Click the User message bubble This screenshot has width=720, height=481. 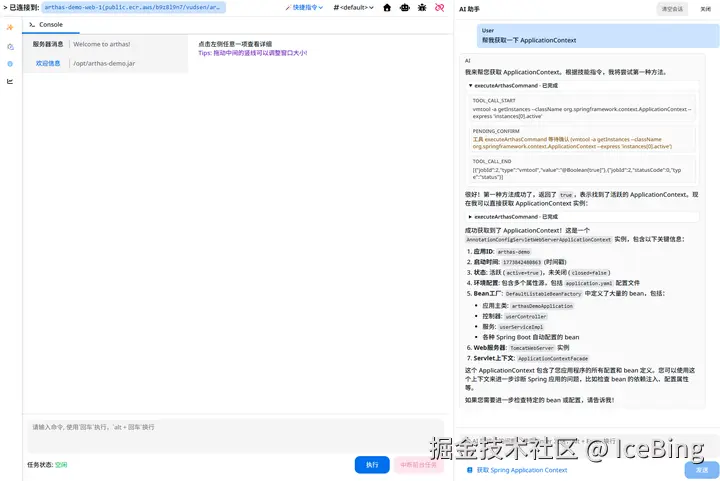597,36
